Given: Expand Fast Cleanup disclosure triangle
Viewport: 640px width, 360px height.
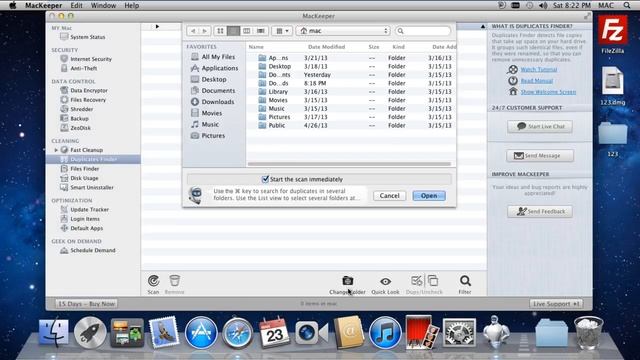Looking at the screenshot, I should [x=56, y=150].
